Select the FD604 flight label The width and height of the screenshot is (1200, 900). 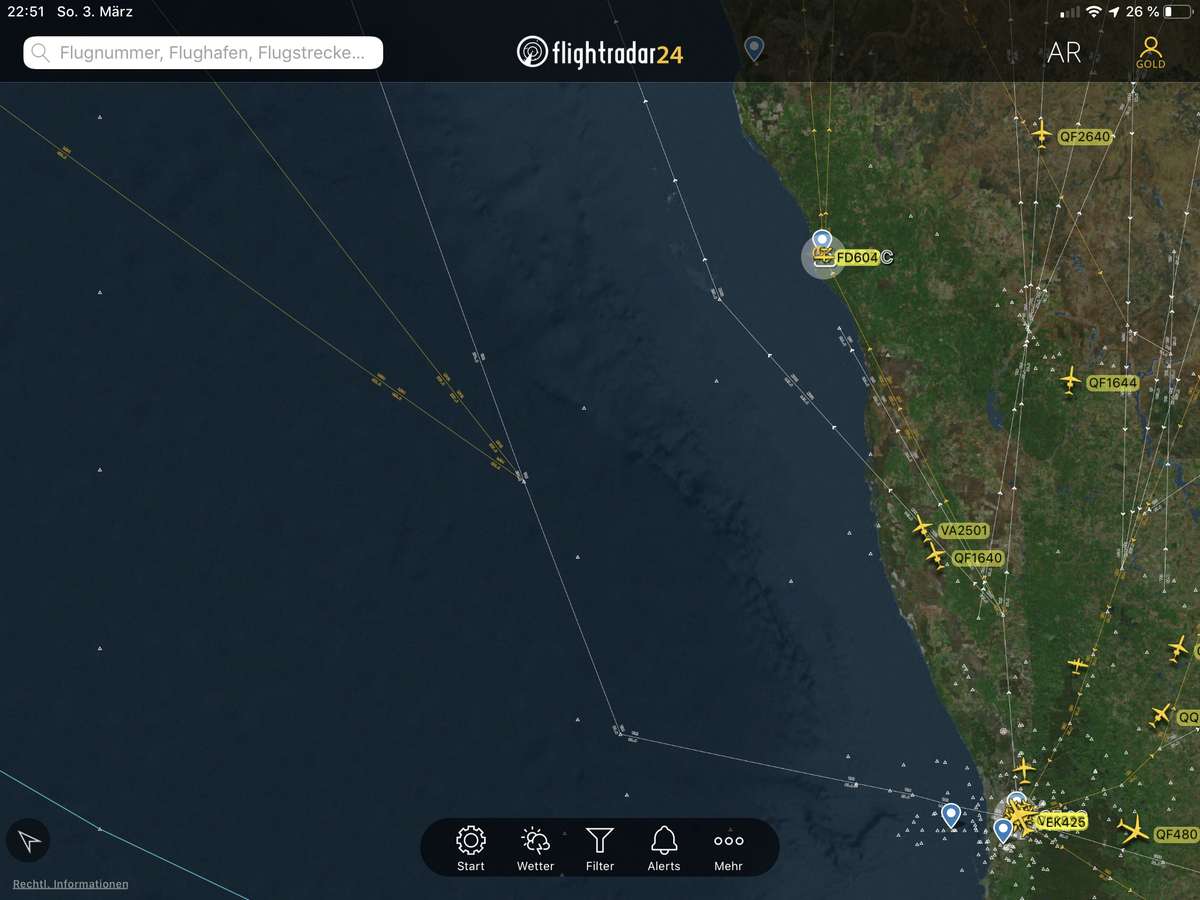tap(857, 258)
